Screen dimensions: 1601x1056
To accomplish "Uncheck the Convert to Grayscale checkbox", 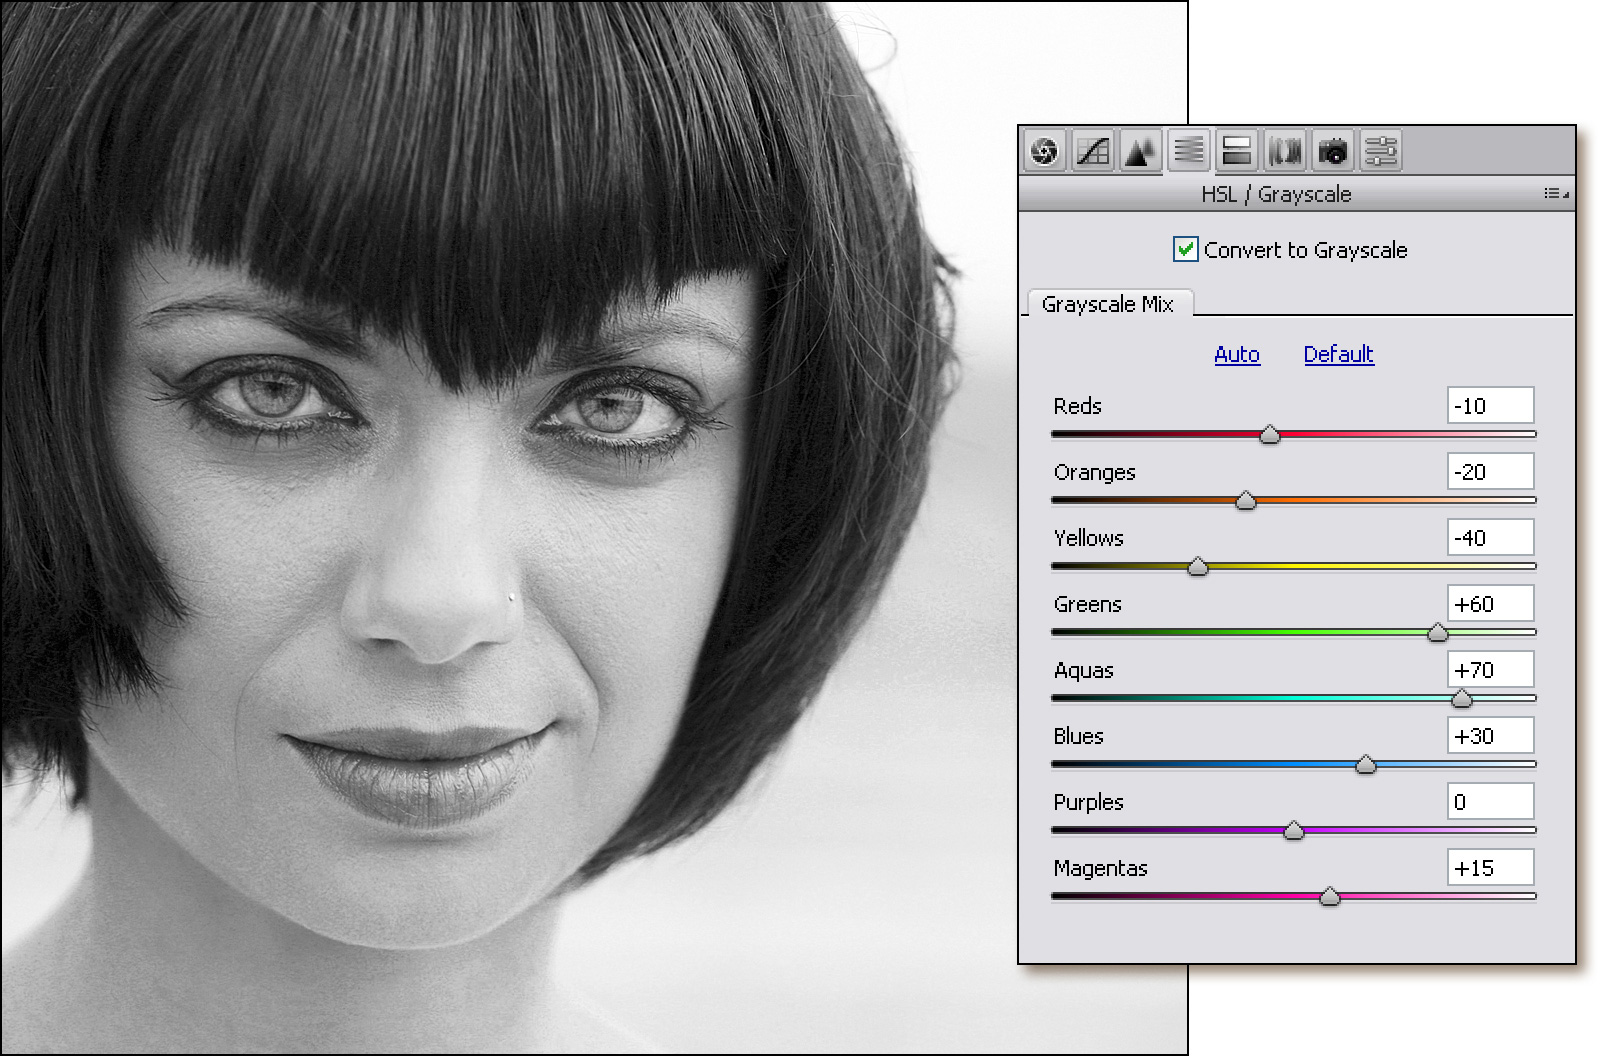I will pos(1185,249).
